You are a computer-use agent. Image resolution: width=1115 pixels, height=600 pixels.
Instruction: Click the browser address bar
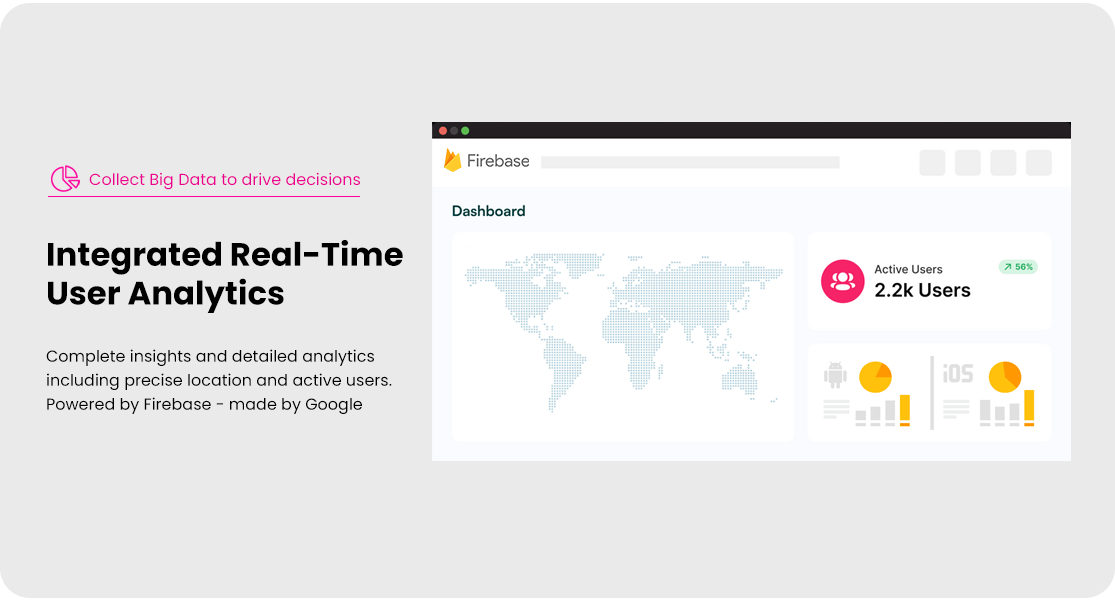click(x=690, y=161)
